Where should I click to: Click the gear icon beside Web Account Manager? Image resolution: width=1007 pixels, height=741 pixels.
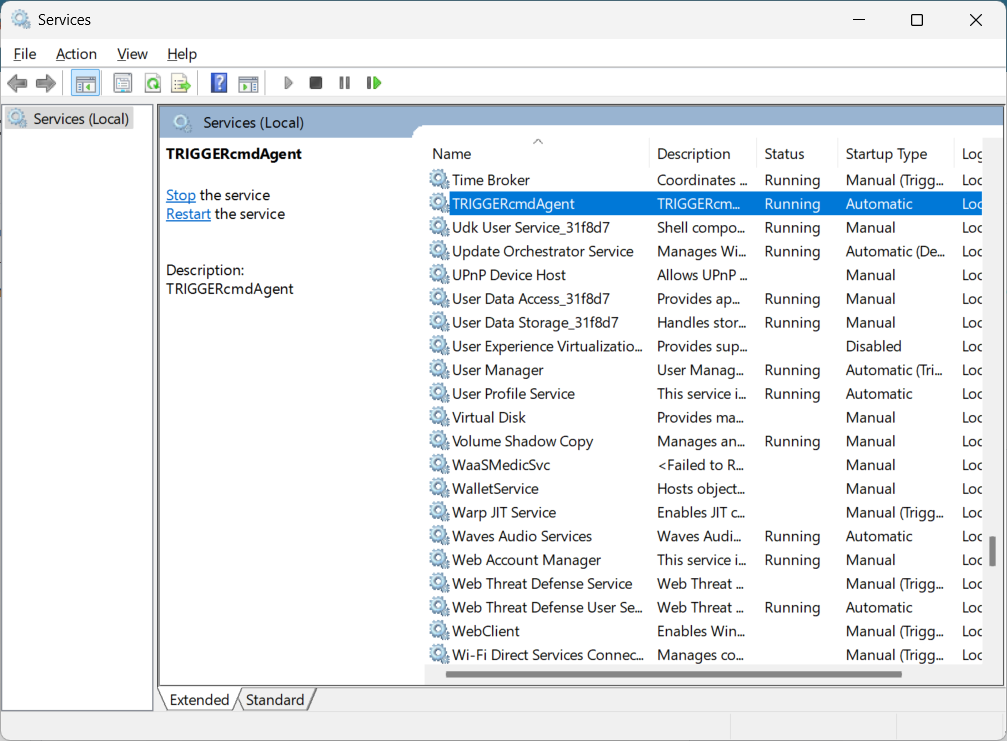tap(439, 559)
